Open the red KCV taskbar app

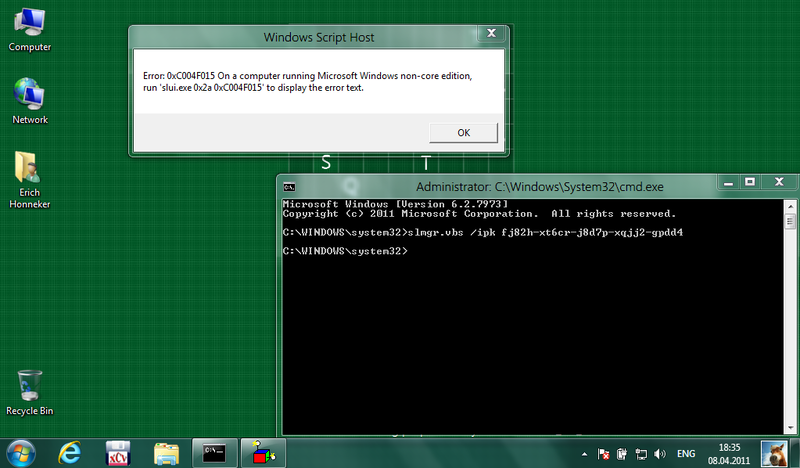(x=119, y=453)
